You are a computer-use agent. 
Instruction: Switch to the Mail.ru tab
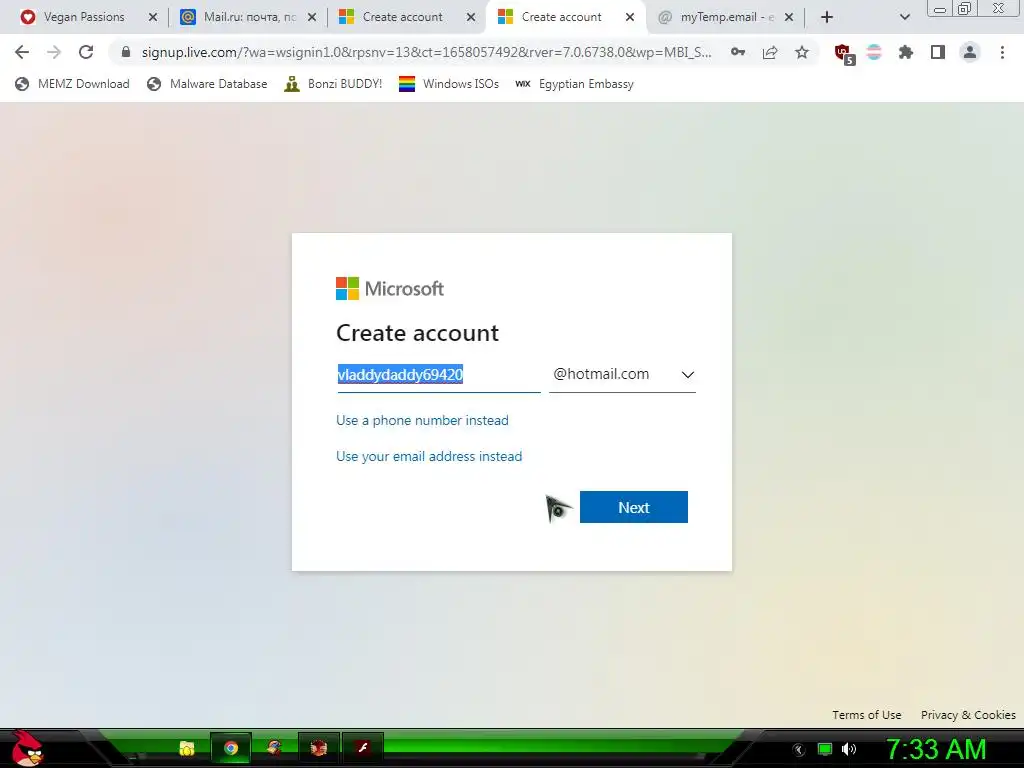[249, 17]
